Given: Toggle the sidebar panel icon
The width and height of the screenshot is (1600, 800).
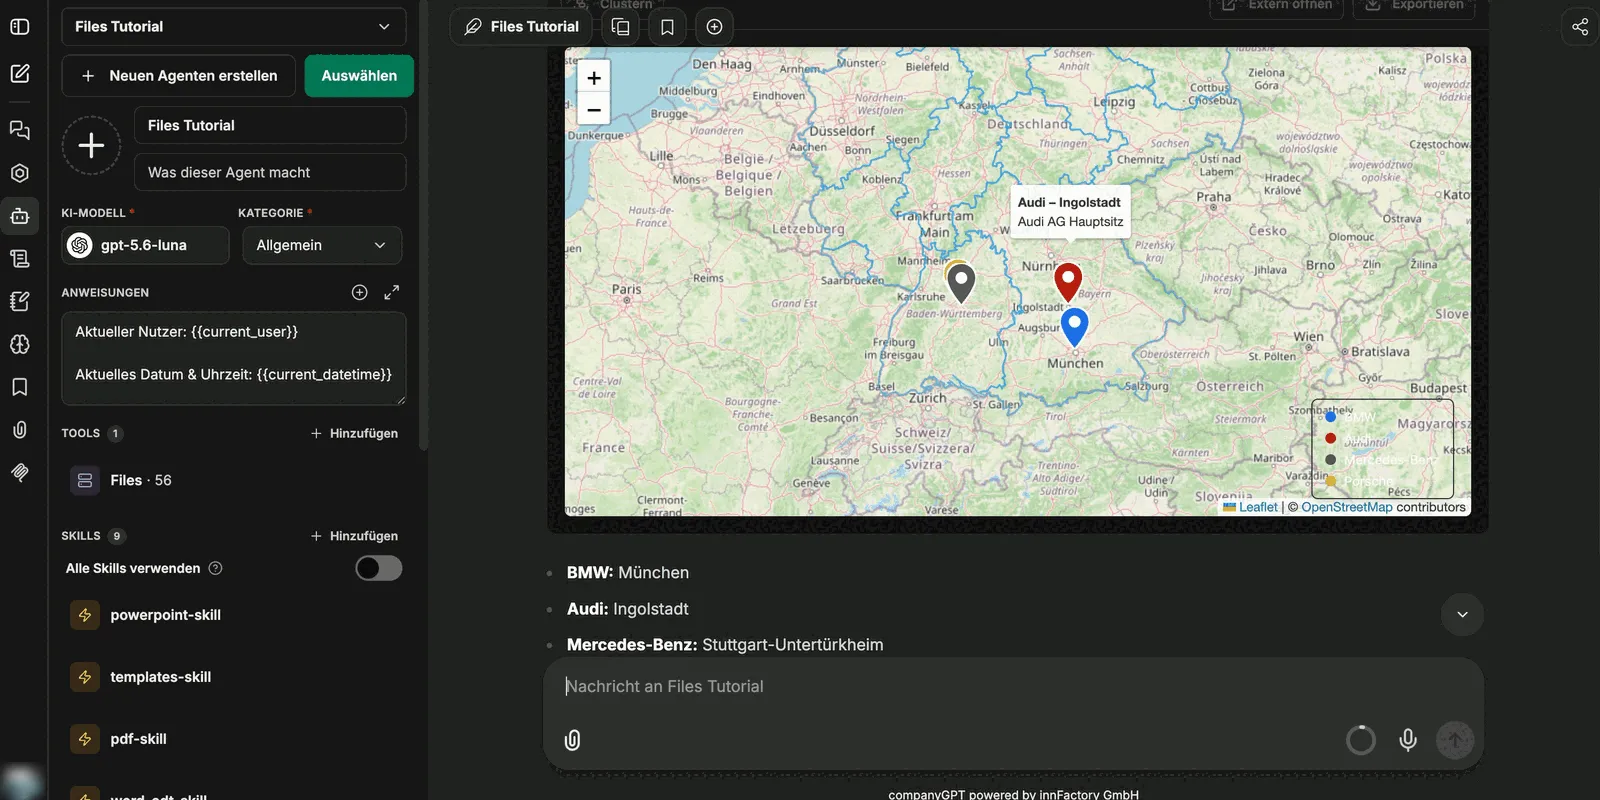Looking at the screenshot, I should [x=19, y=27].
